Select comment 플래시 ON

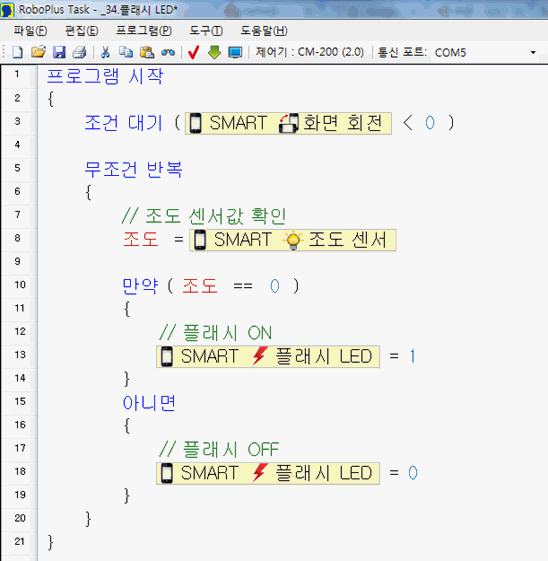[x=215, y=333]
